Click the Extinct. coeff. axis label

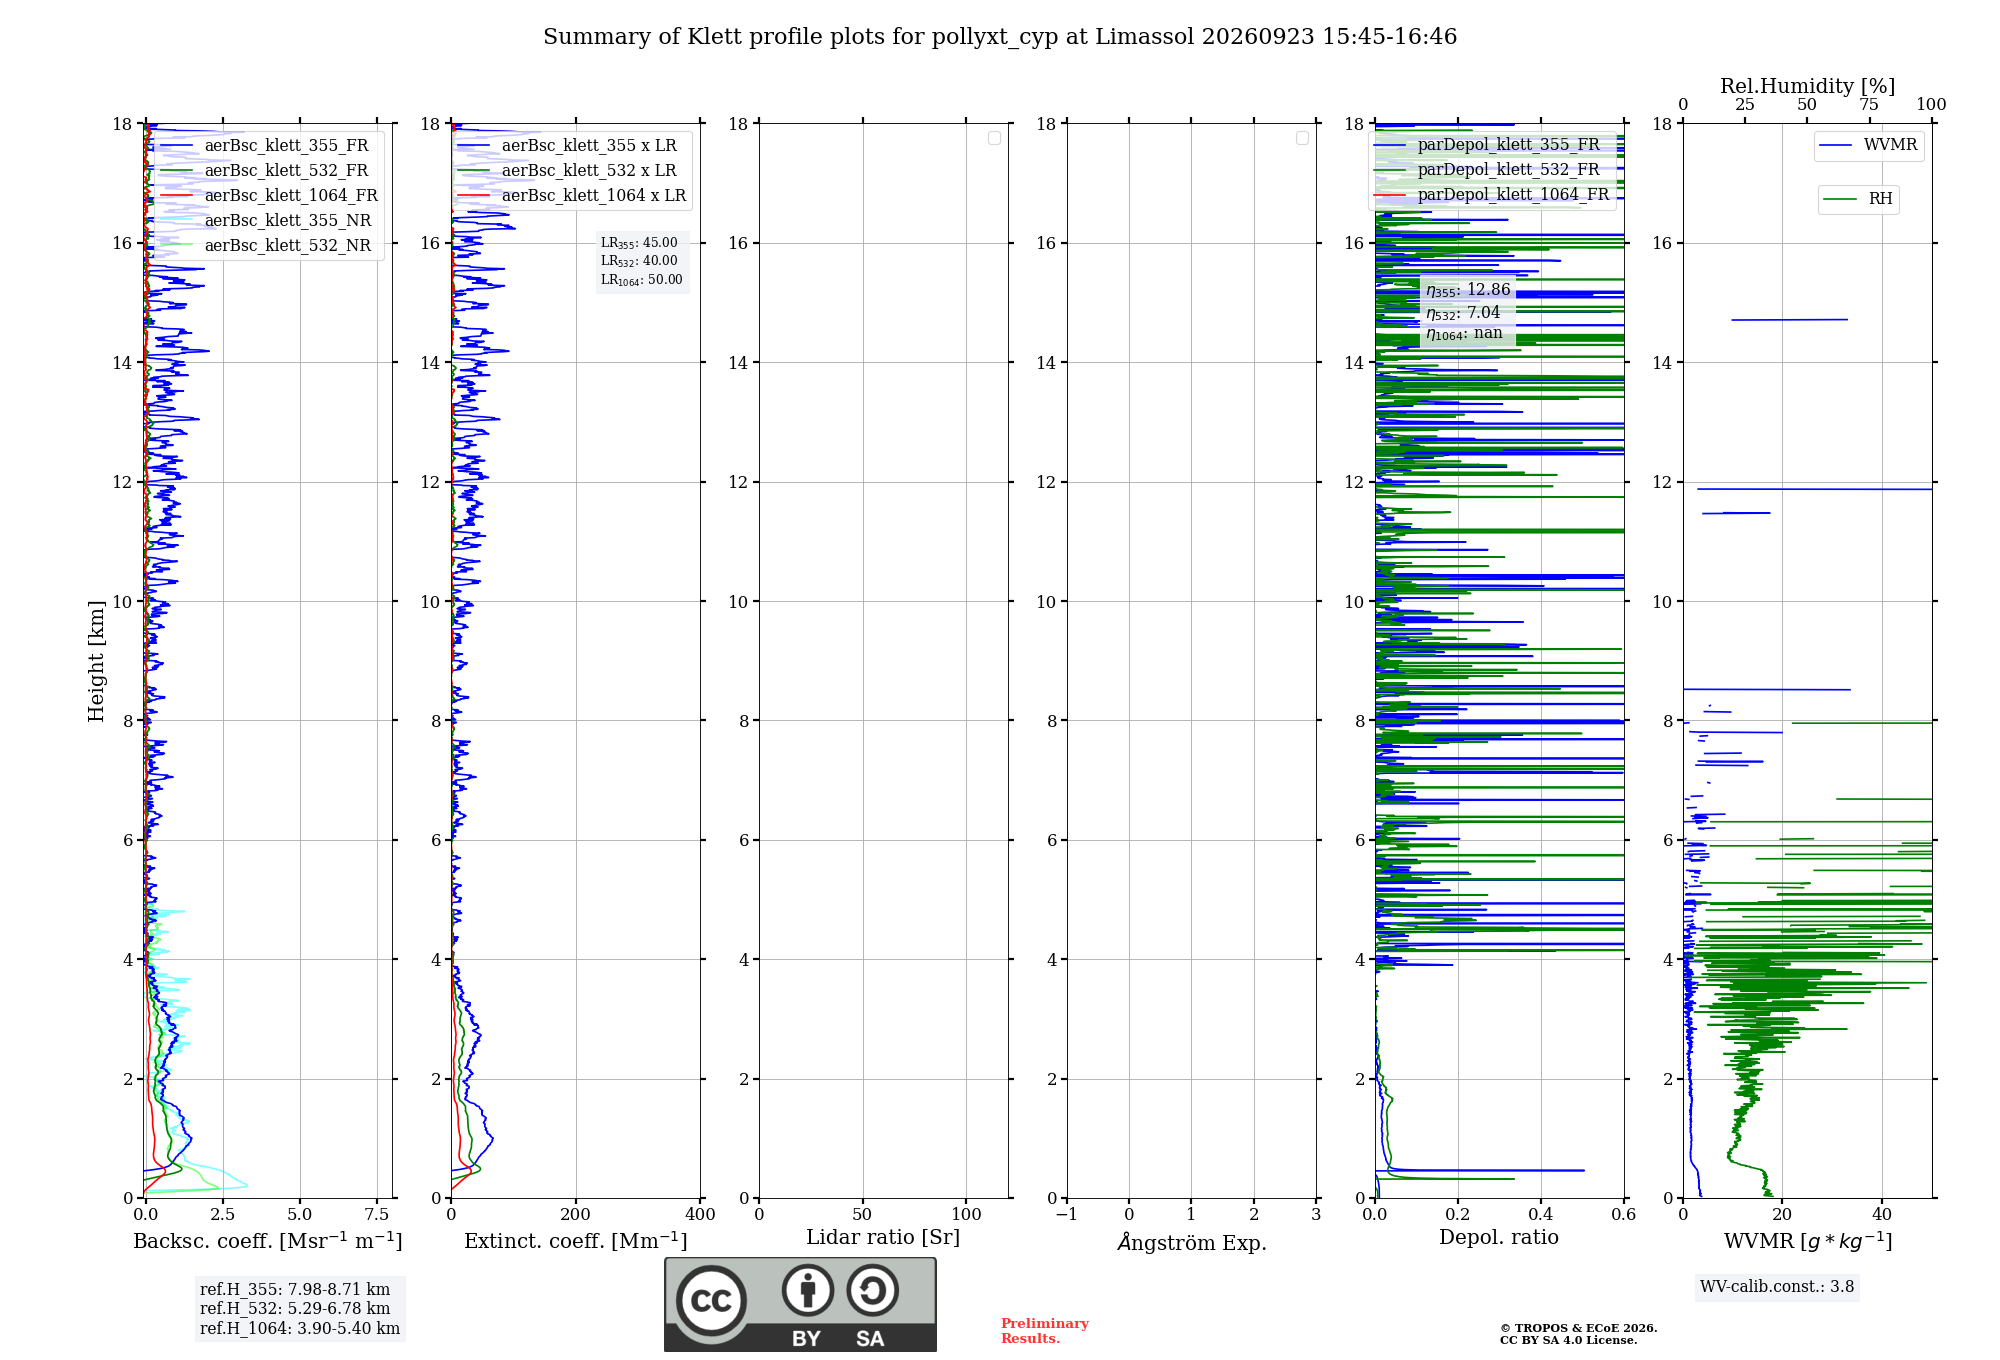[576, 1241]
